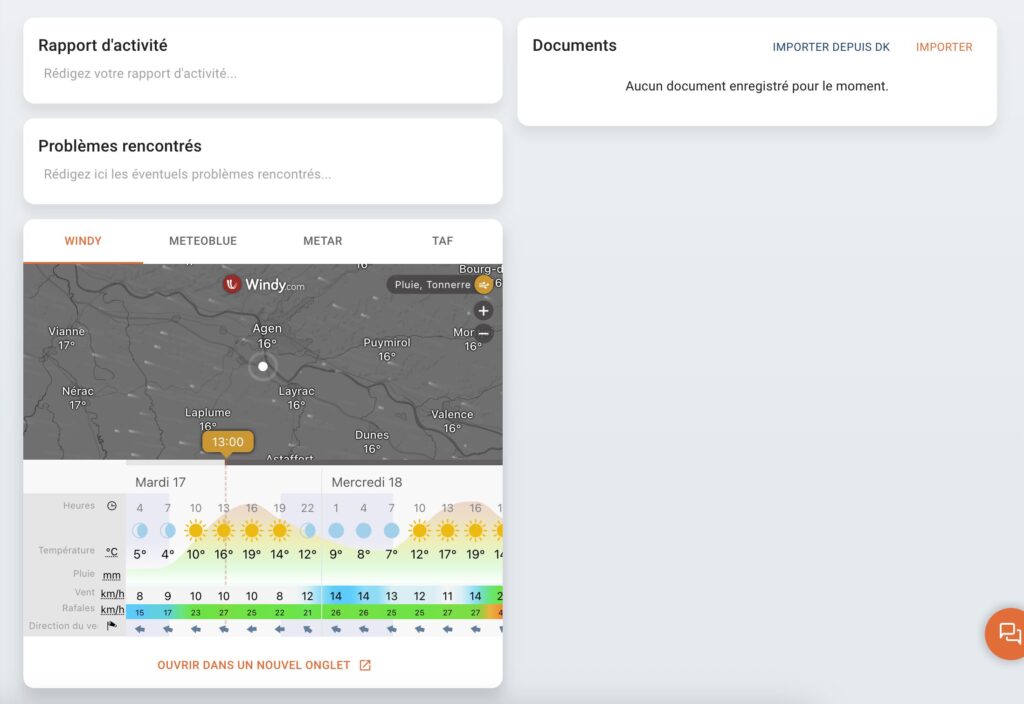Click IMPORTER DEPUIS DK
The height and width of the screenshot is (704, 1024).
(x=832, y=46)
